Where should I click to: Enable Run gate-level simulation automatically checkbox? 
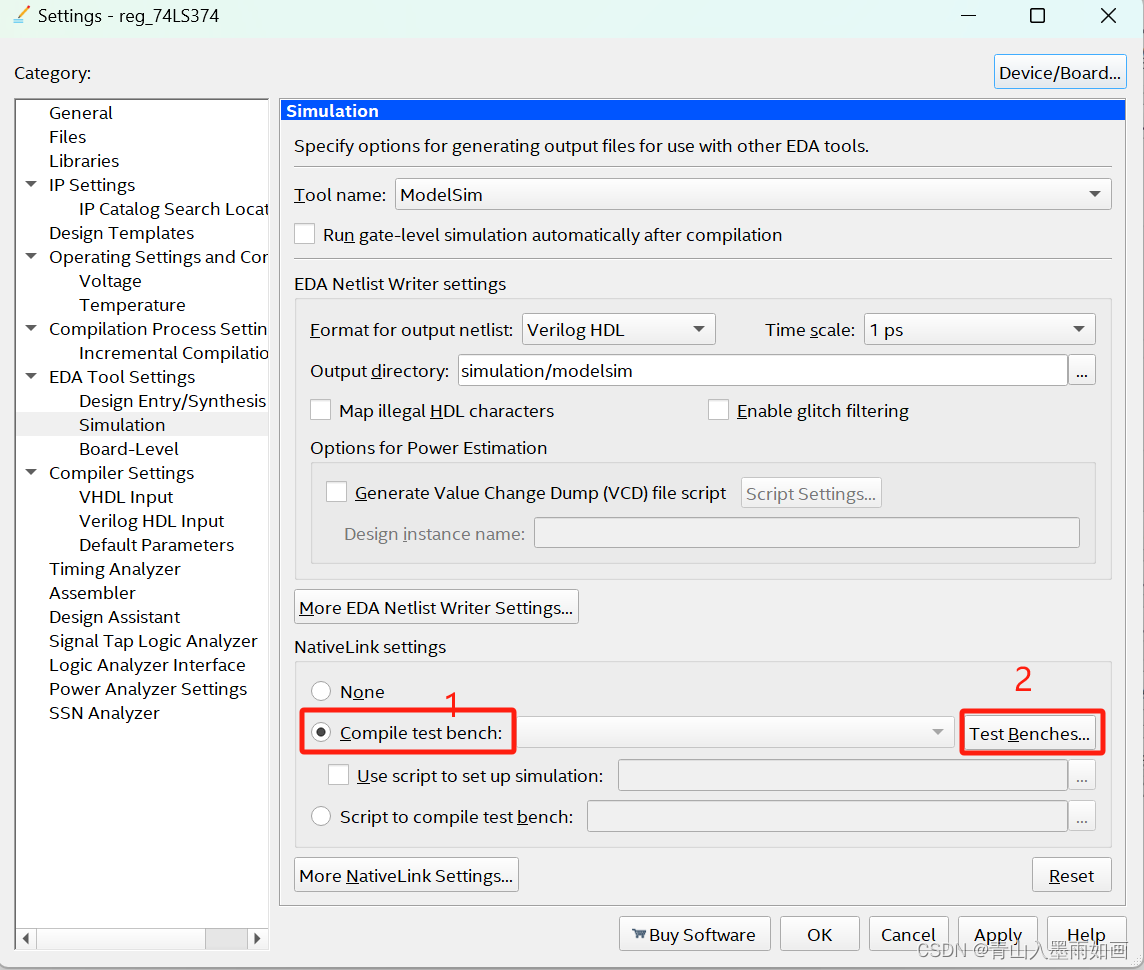click(x=304, y=234)
